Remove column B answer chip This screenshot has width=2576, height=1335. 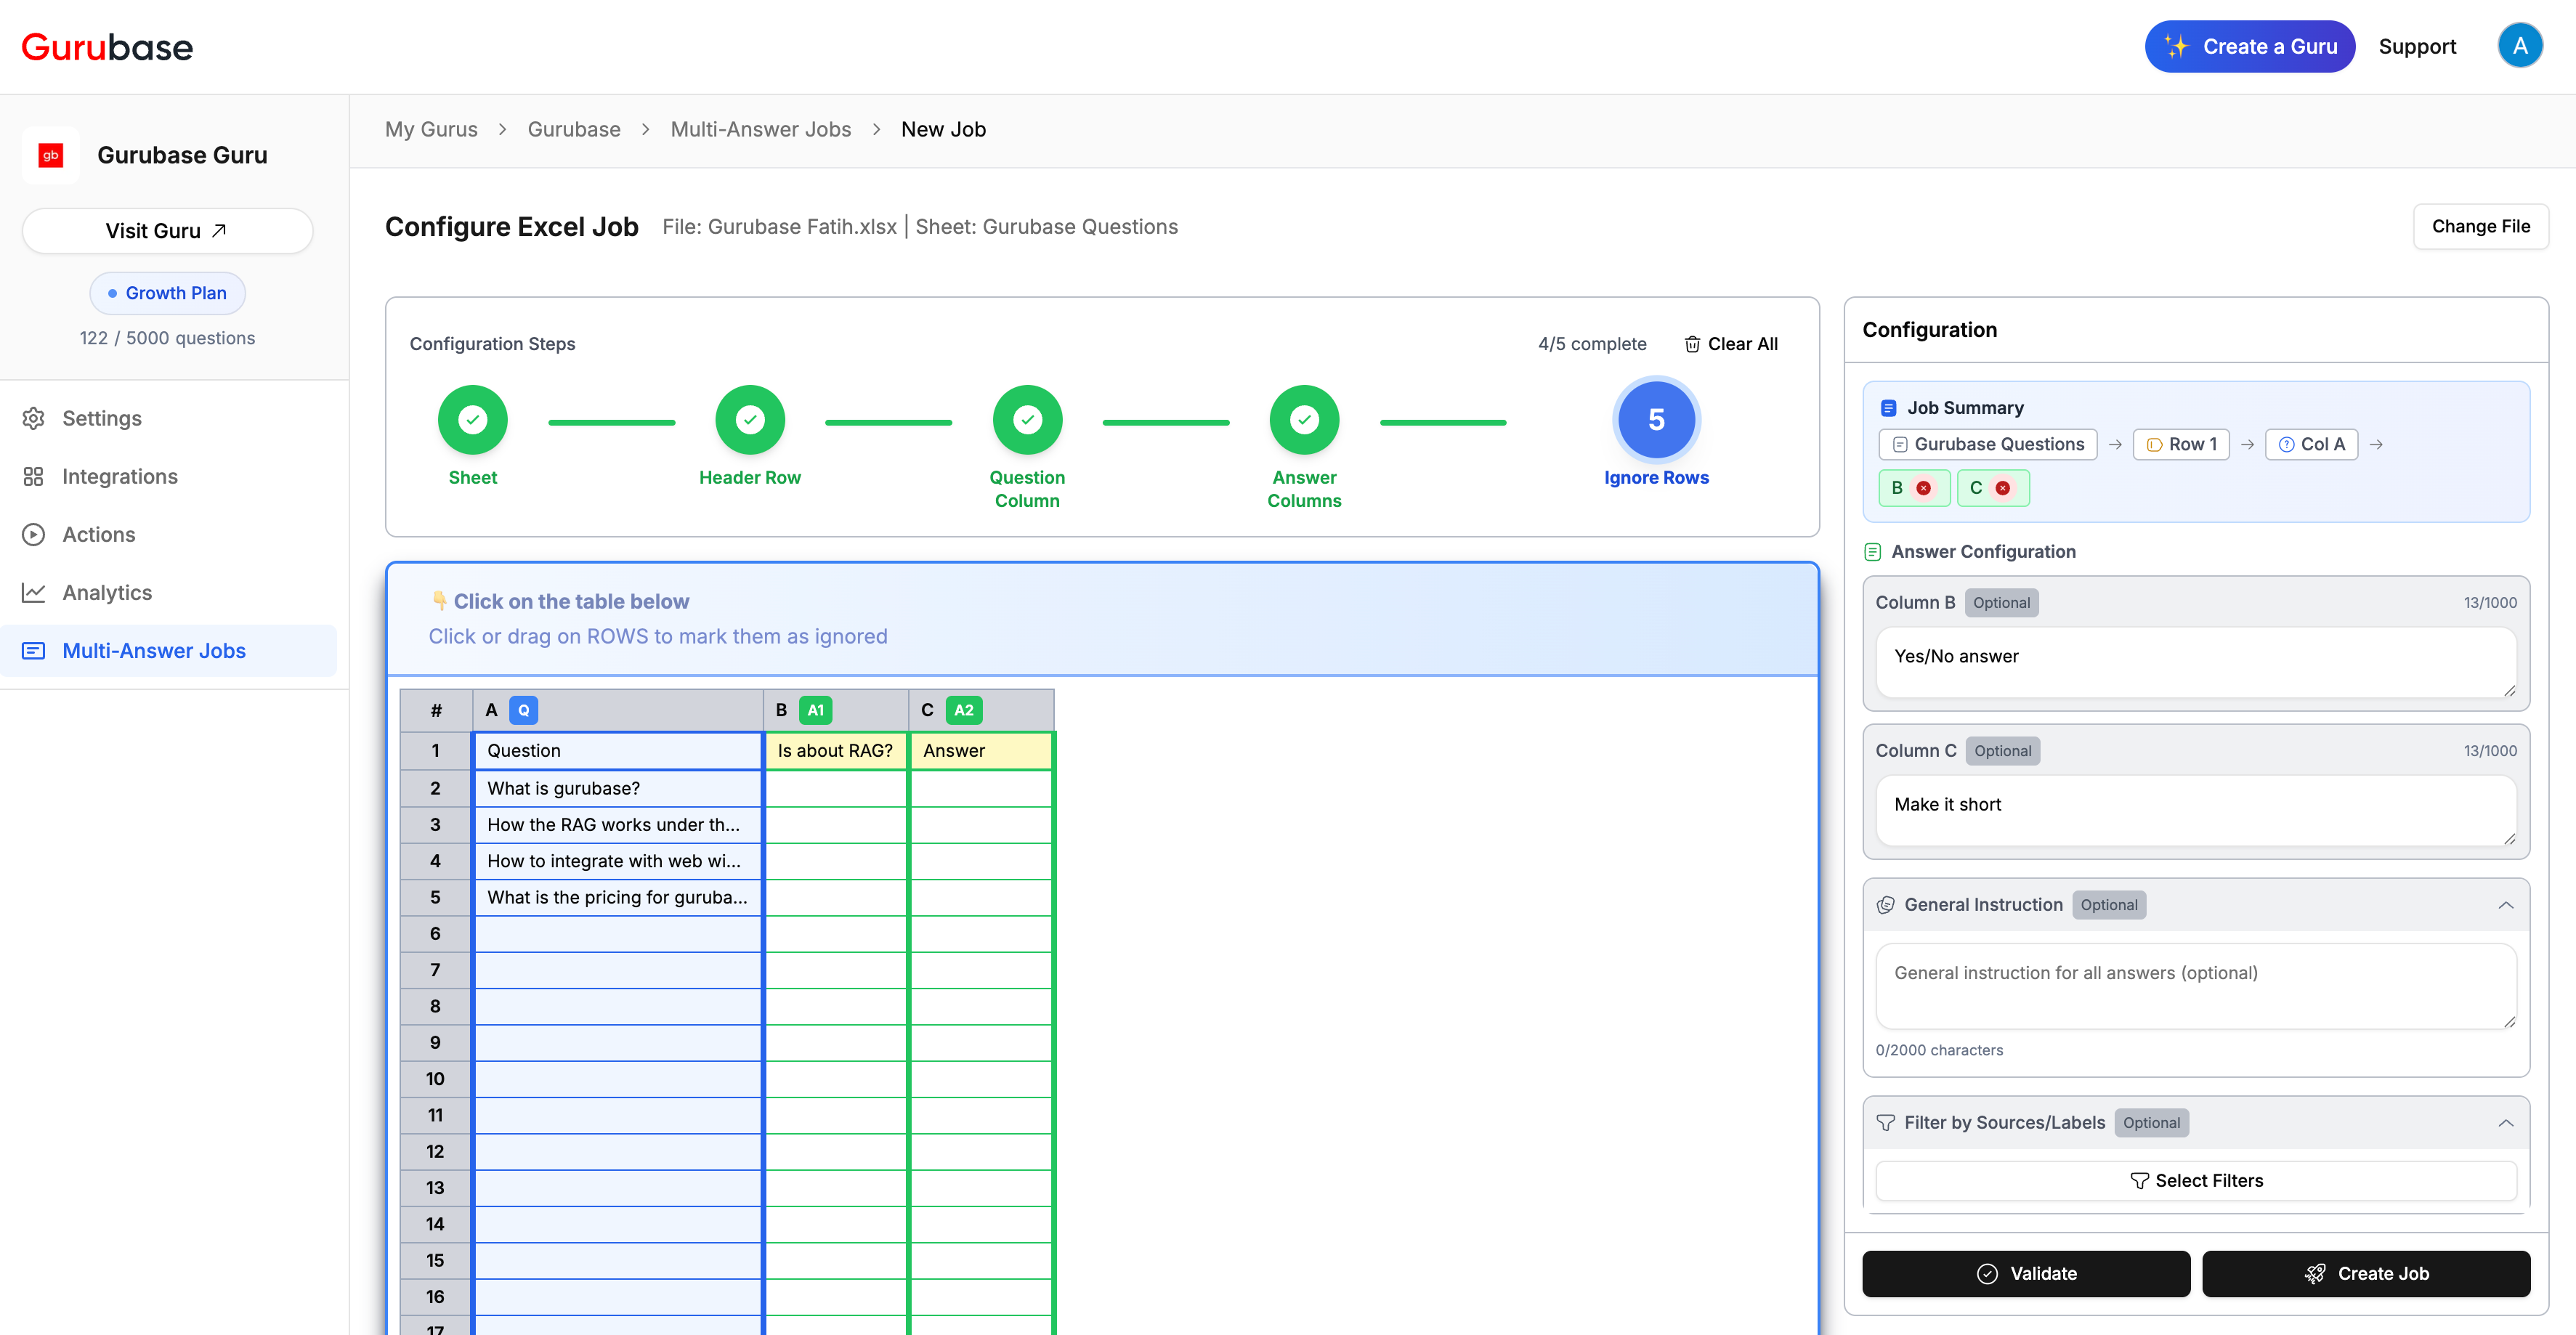coord(1923,488)
